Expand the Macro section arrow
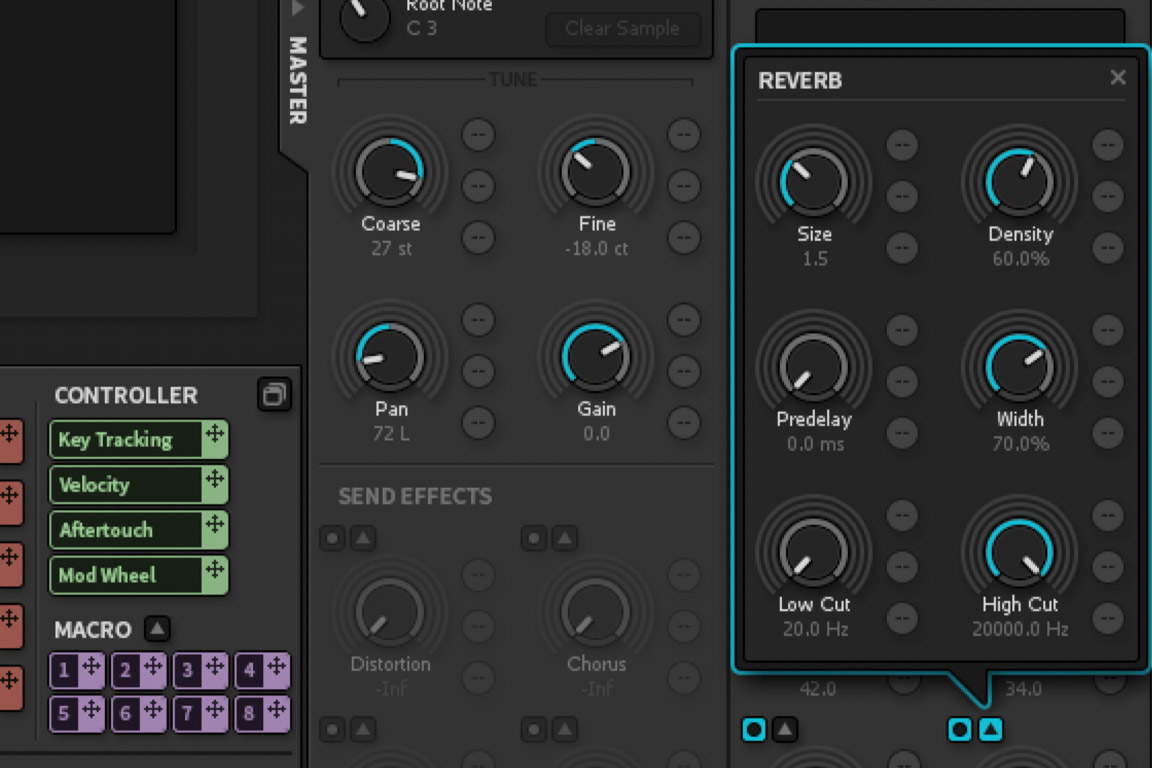The height and width of the screenshot is (768, 1152). (x=157, y=629)
